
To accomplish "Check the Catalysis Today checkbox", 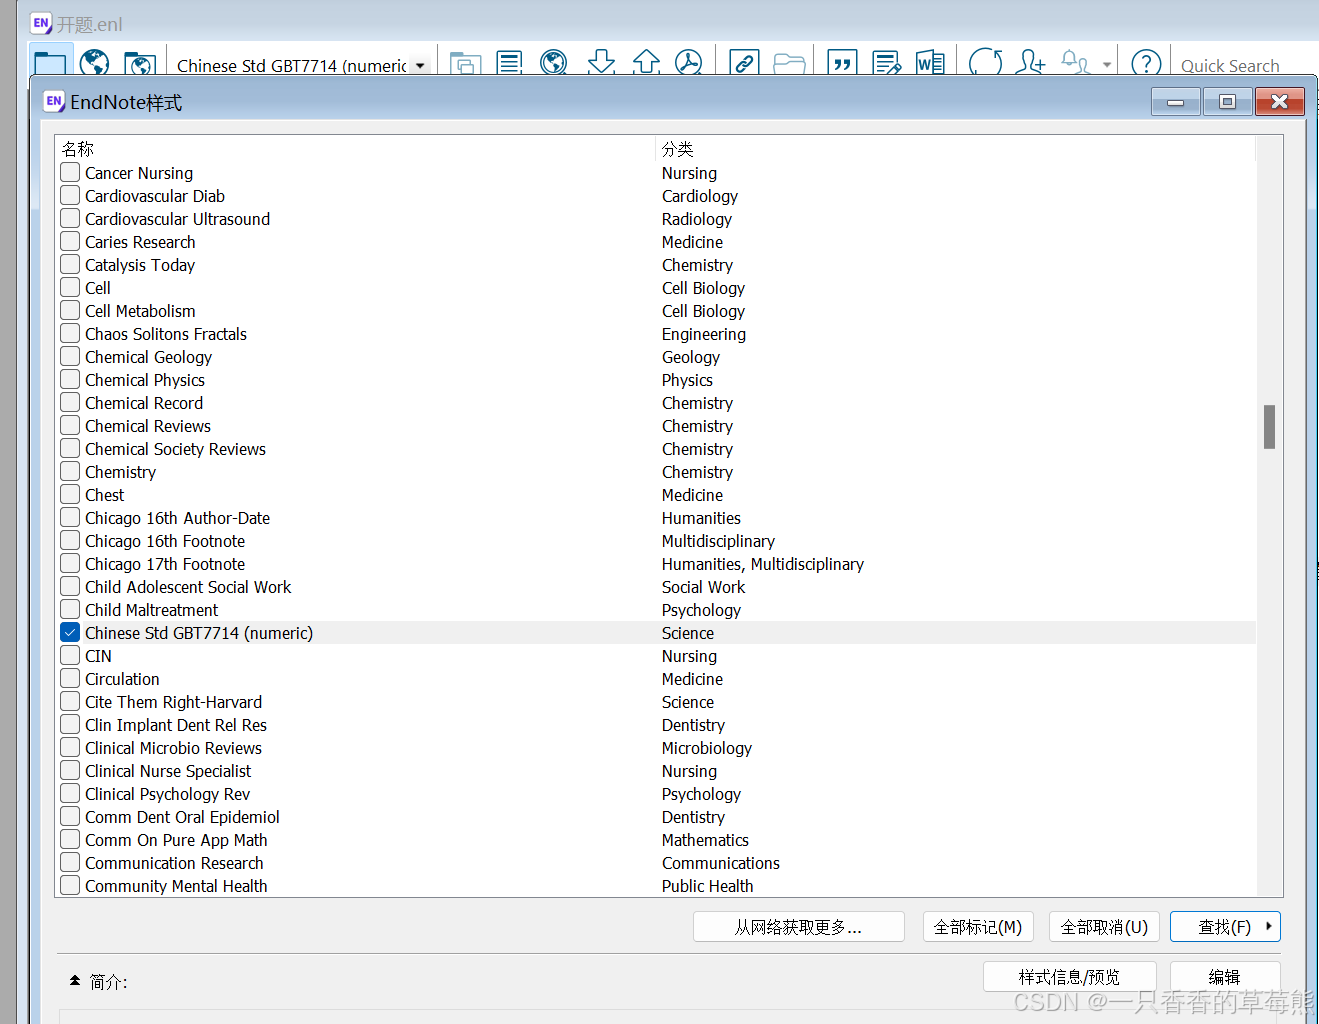I will coord(70,264).
